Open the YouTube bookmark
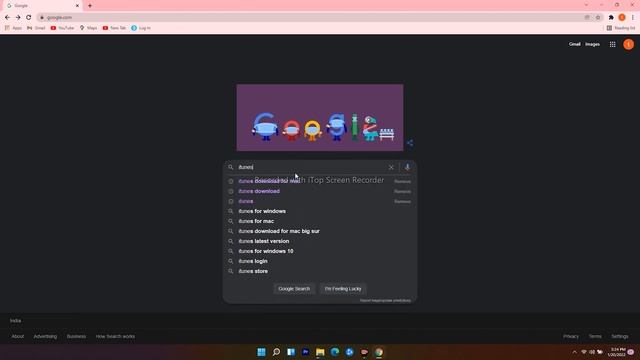Image resolution: width=640 pixels, height=360 pixels. click(x=62, y=28)
